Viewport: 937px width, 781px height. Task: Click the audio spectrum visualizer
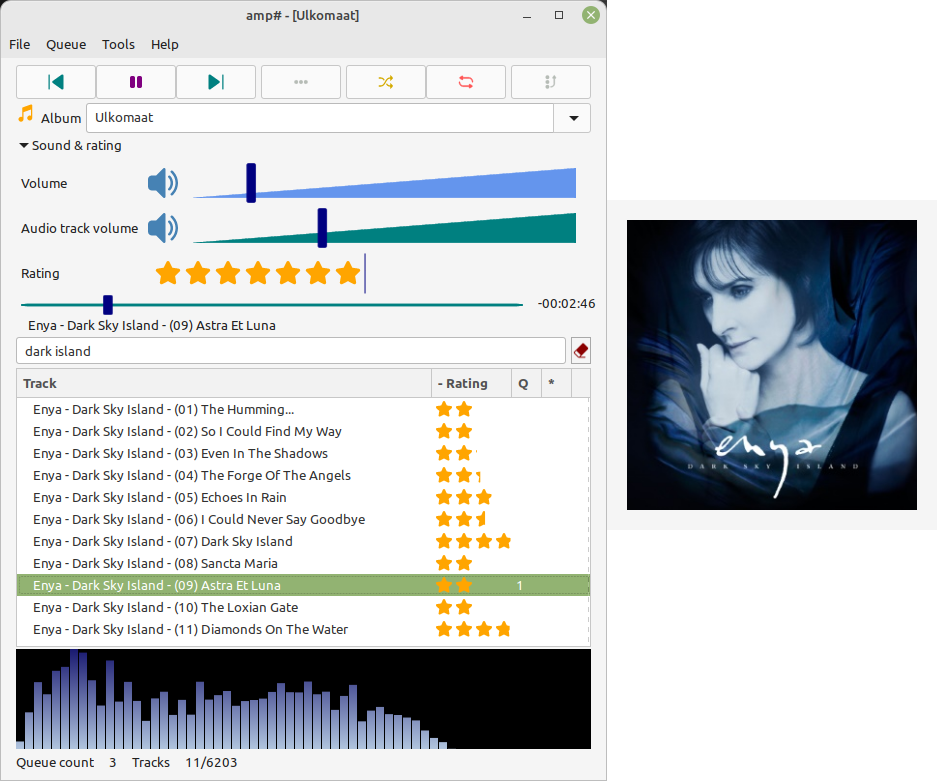pyautogui.click(x=303, y=699)
